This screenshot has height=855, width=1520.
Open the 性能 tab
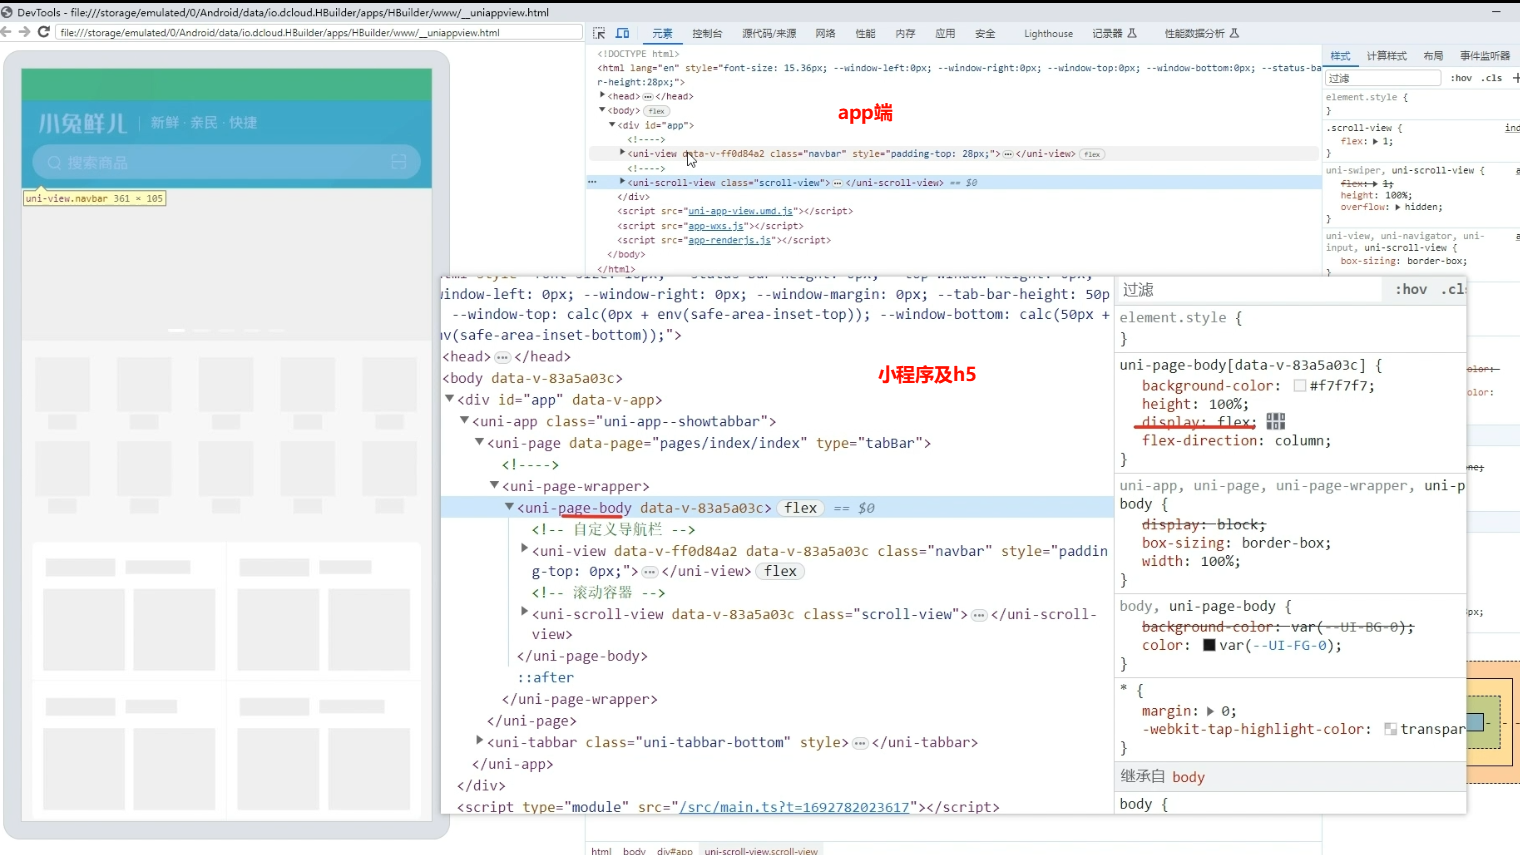(x=865, y=34)
